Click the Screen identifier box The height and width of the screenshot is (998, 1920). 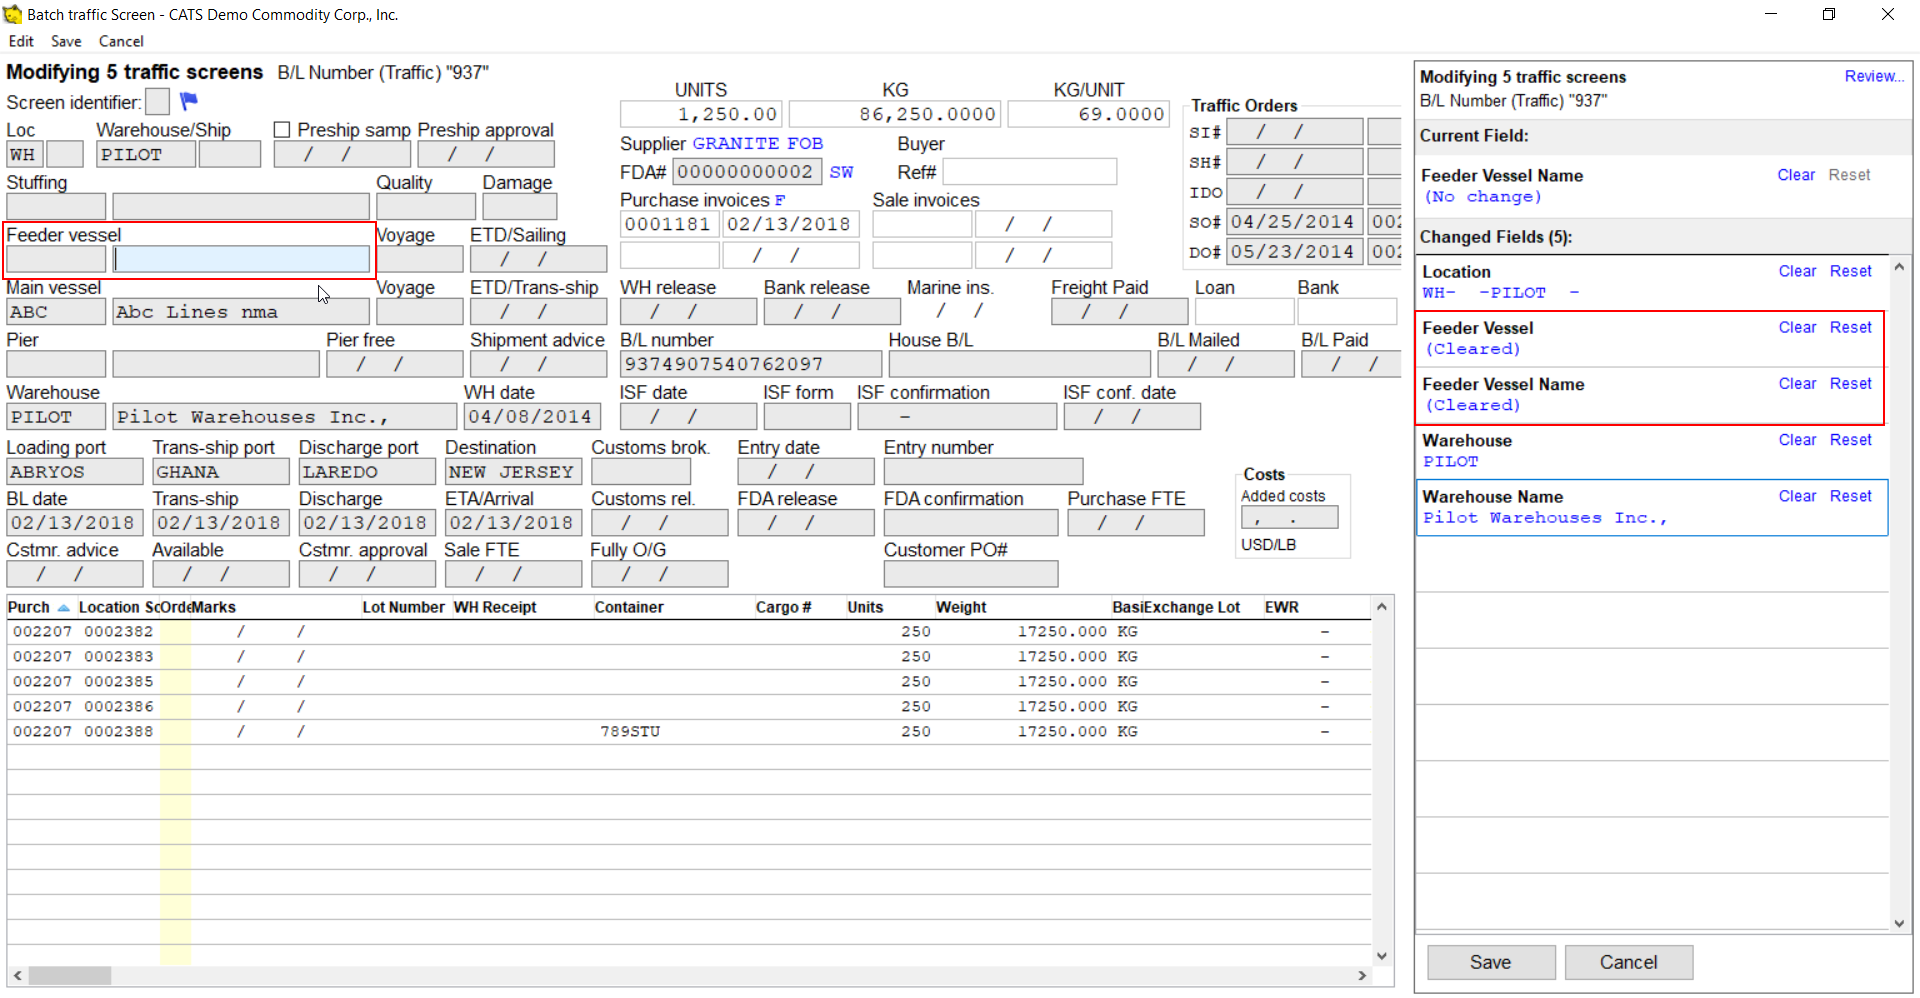pos(157,102)
